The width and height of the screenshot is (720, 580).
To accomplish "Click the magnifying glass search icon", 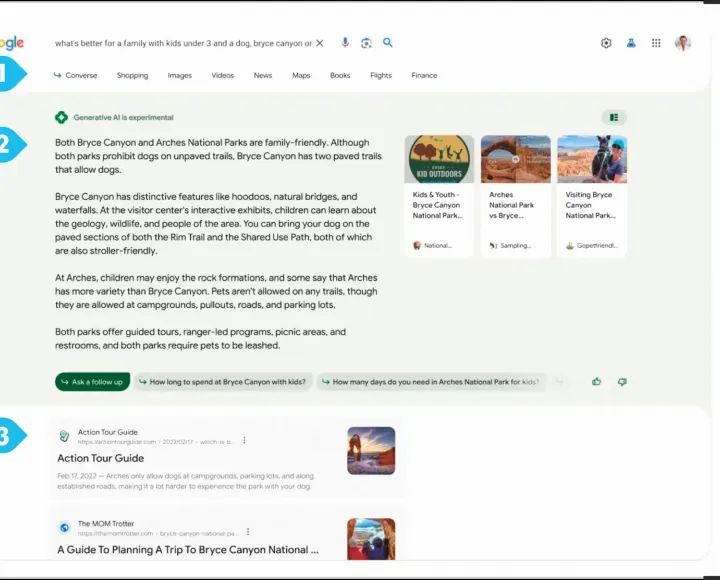I will pos(388,43).
